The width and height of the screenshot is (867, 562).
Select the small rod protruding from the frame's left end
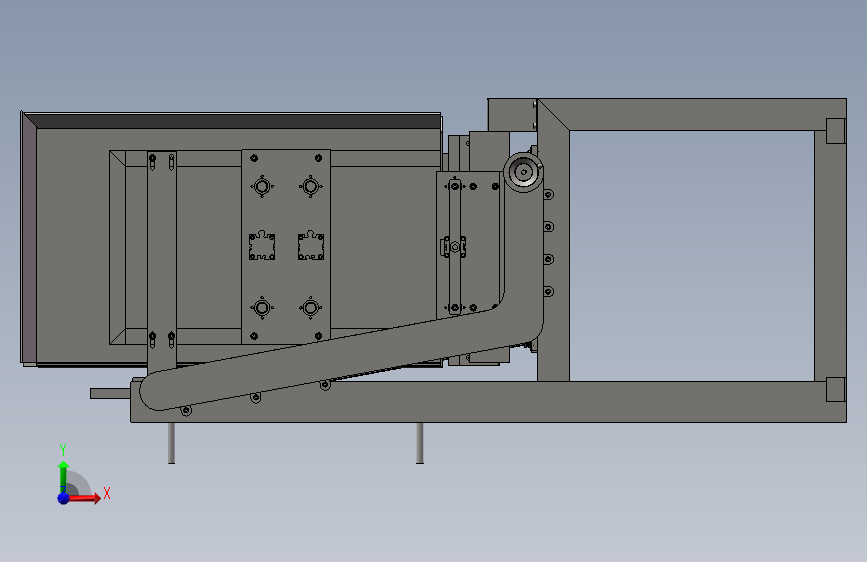111,393
